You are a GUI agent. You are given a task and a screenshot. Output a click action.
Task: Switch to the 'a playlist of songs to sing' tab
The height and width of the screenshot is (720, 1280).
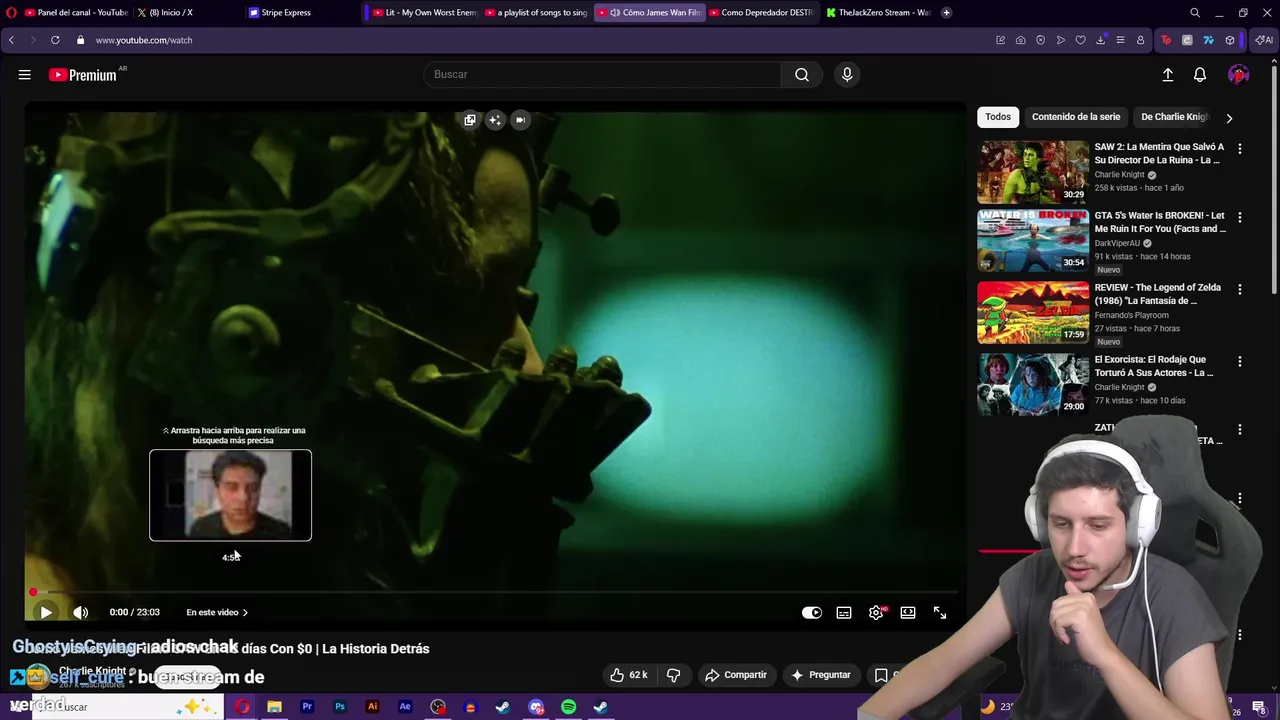[536, 13]
